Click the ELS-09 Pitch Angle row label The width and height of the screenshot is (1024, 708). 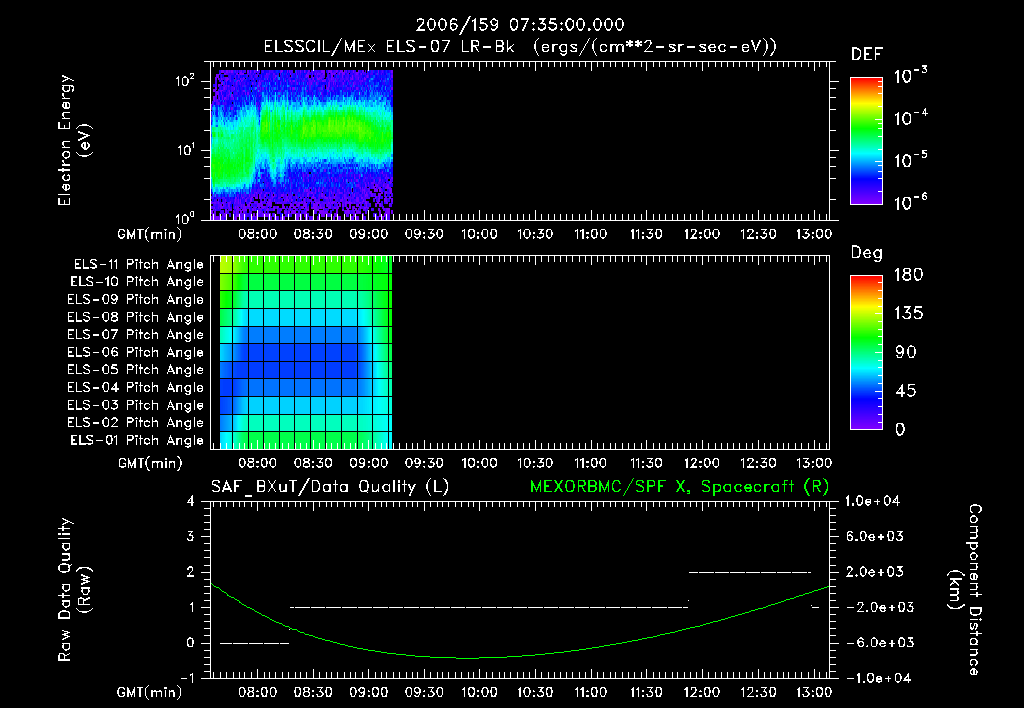coord(135,300)
